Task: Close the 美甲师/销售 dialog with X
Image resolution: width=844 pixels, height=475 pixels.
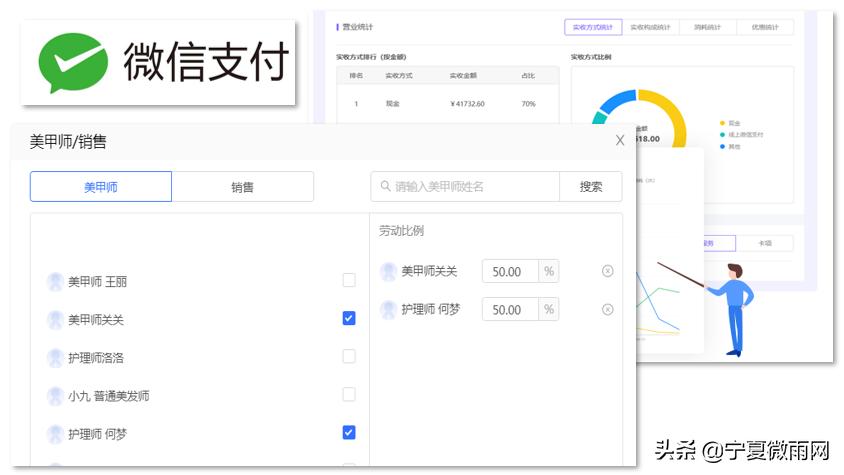Action: [620, 141]
